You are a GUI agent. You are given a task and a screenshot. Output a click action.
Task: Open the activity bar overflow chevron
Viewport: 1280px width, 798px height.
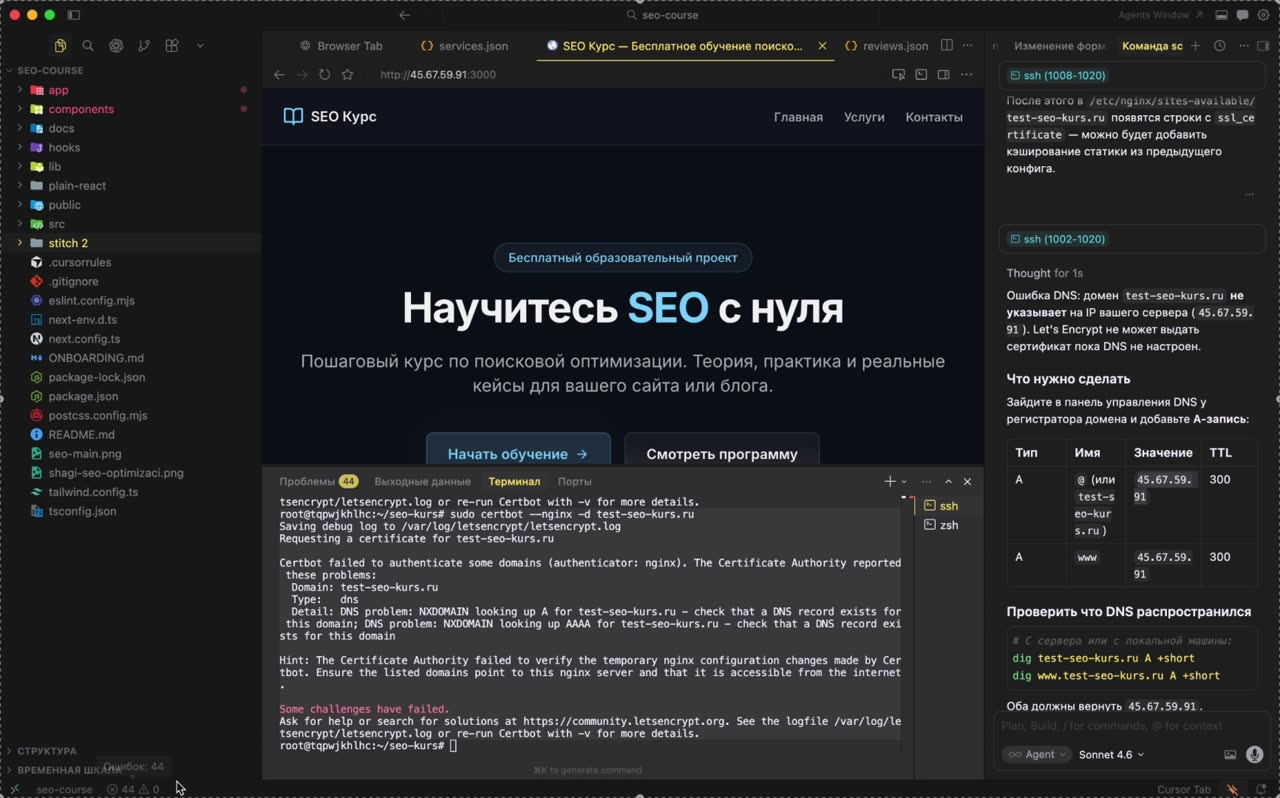point(200,45)
